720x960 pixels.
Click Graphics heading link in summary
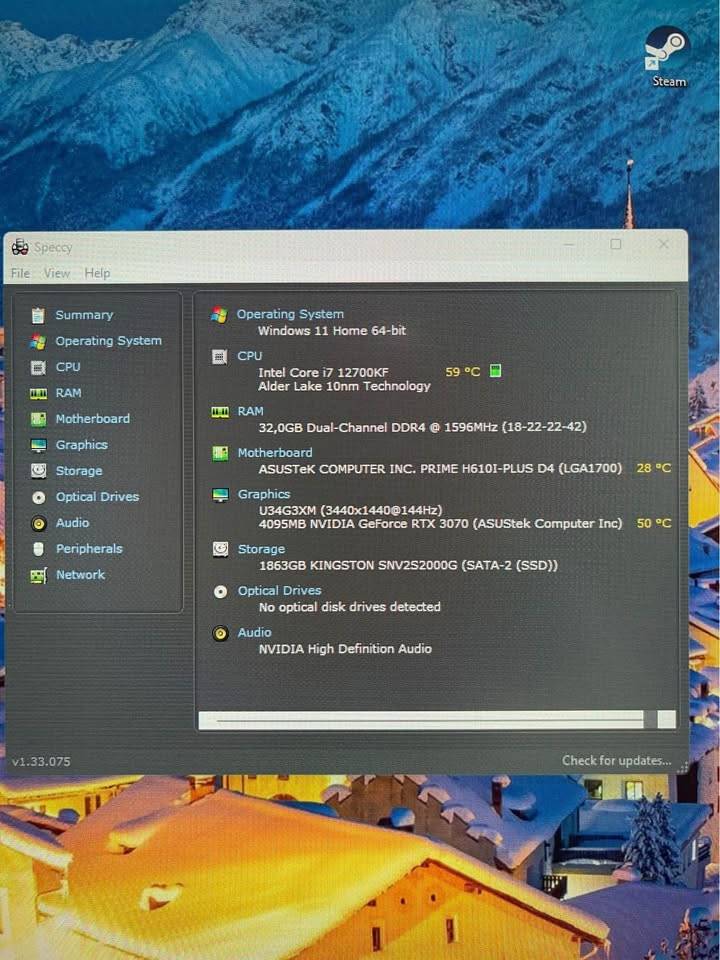point(264,494)
